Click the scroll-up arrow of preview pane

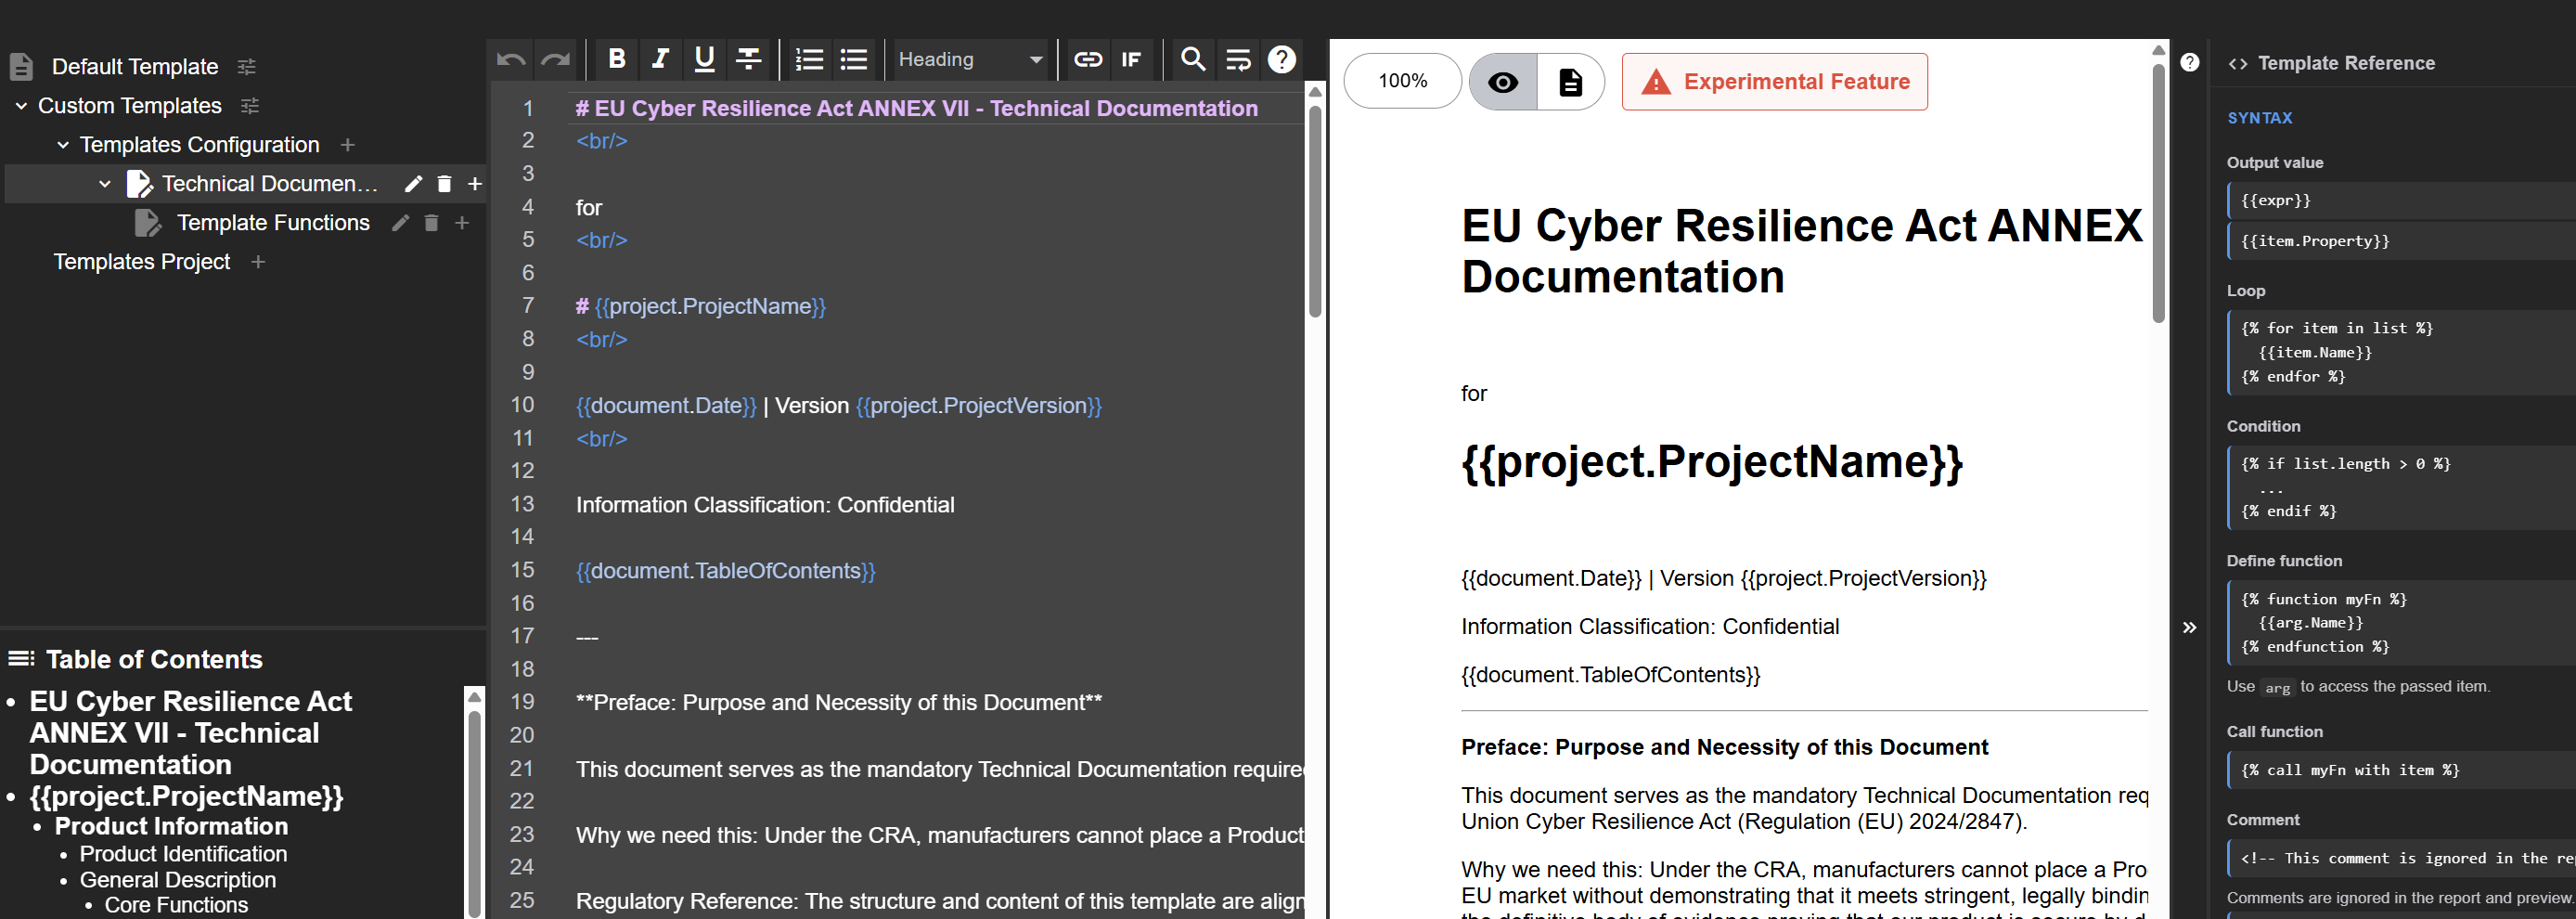(x=2158, y=49)
